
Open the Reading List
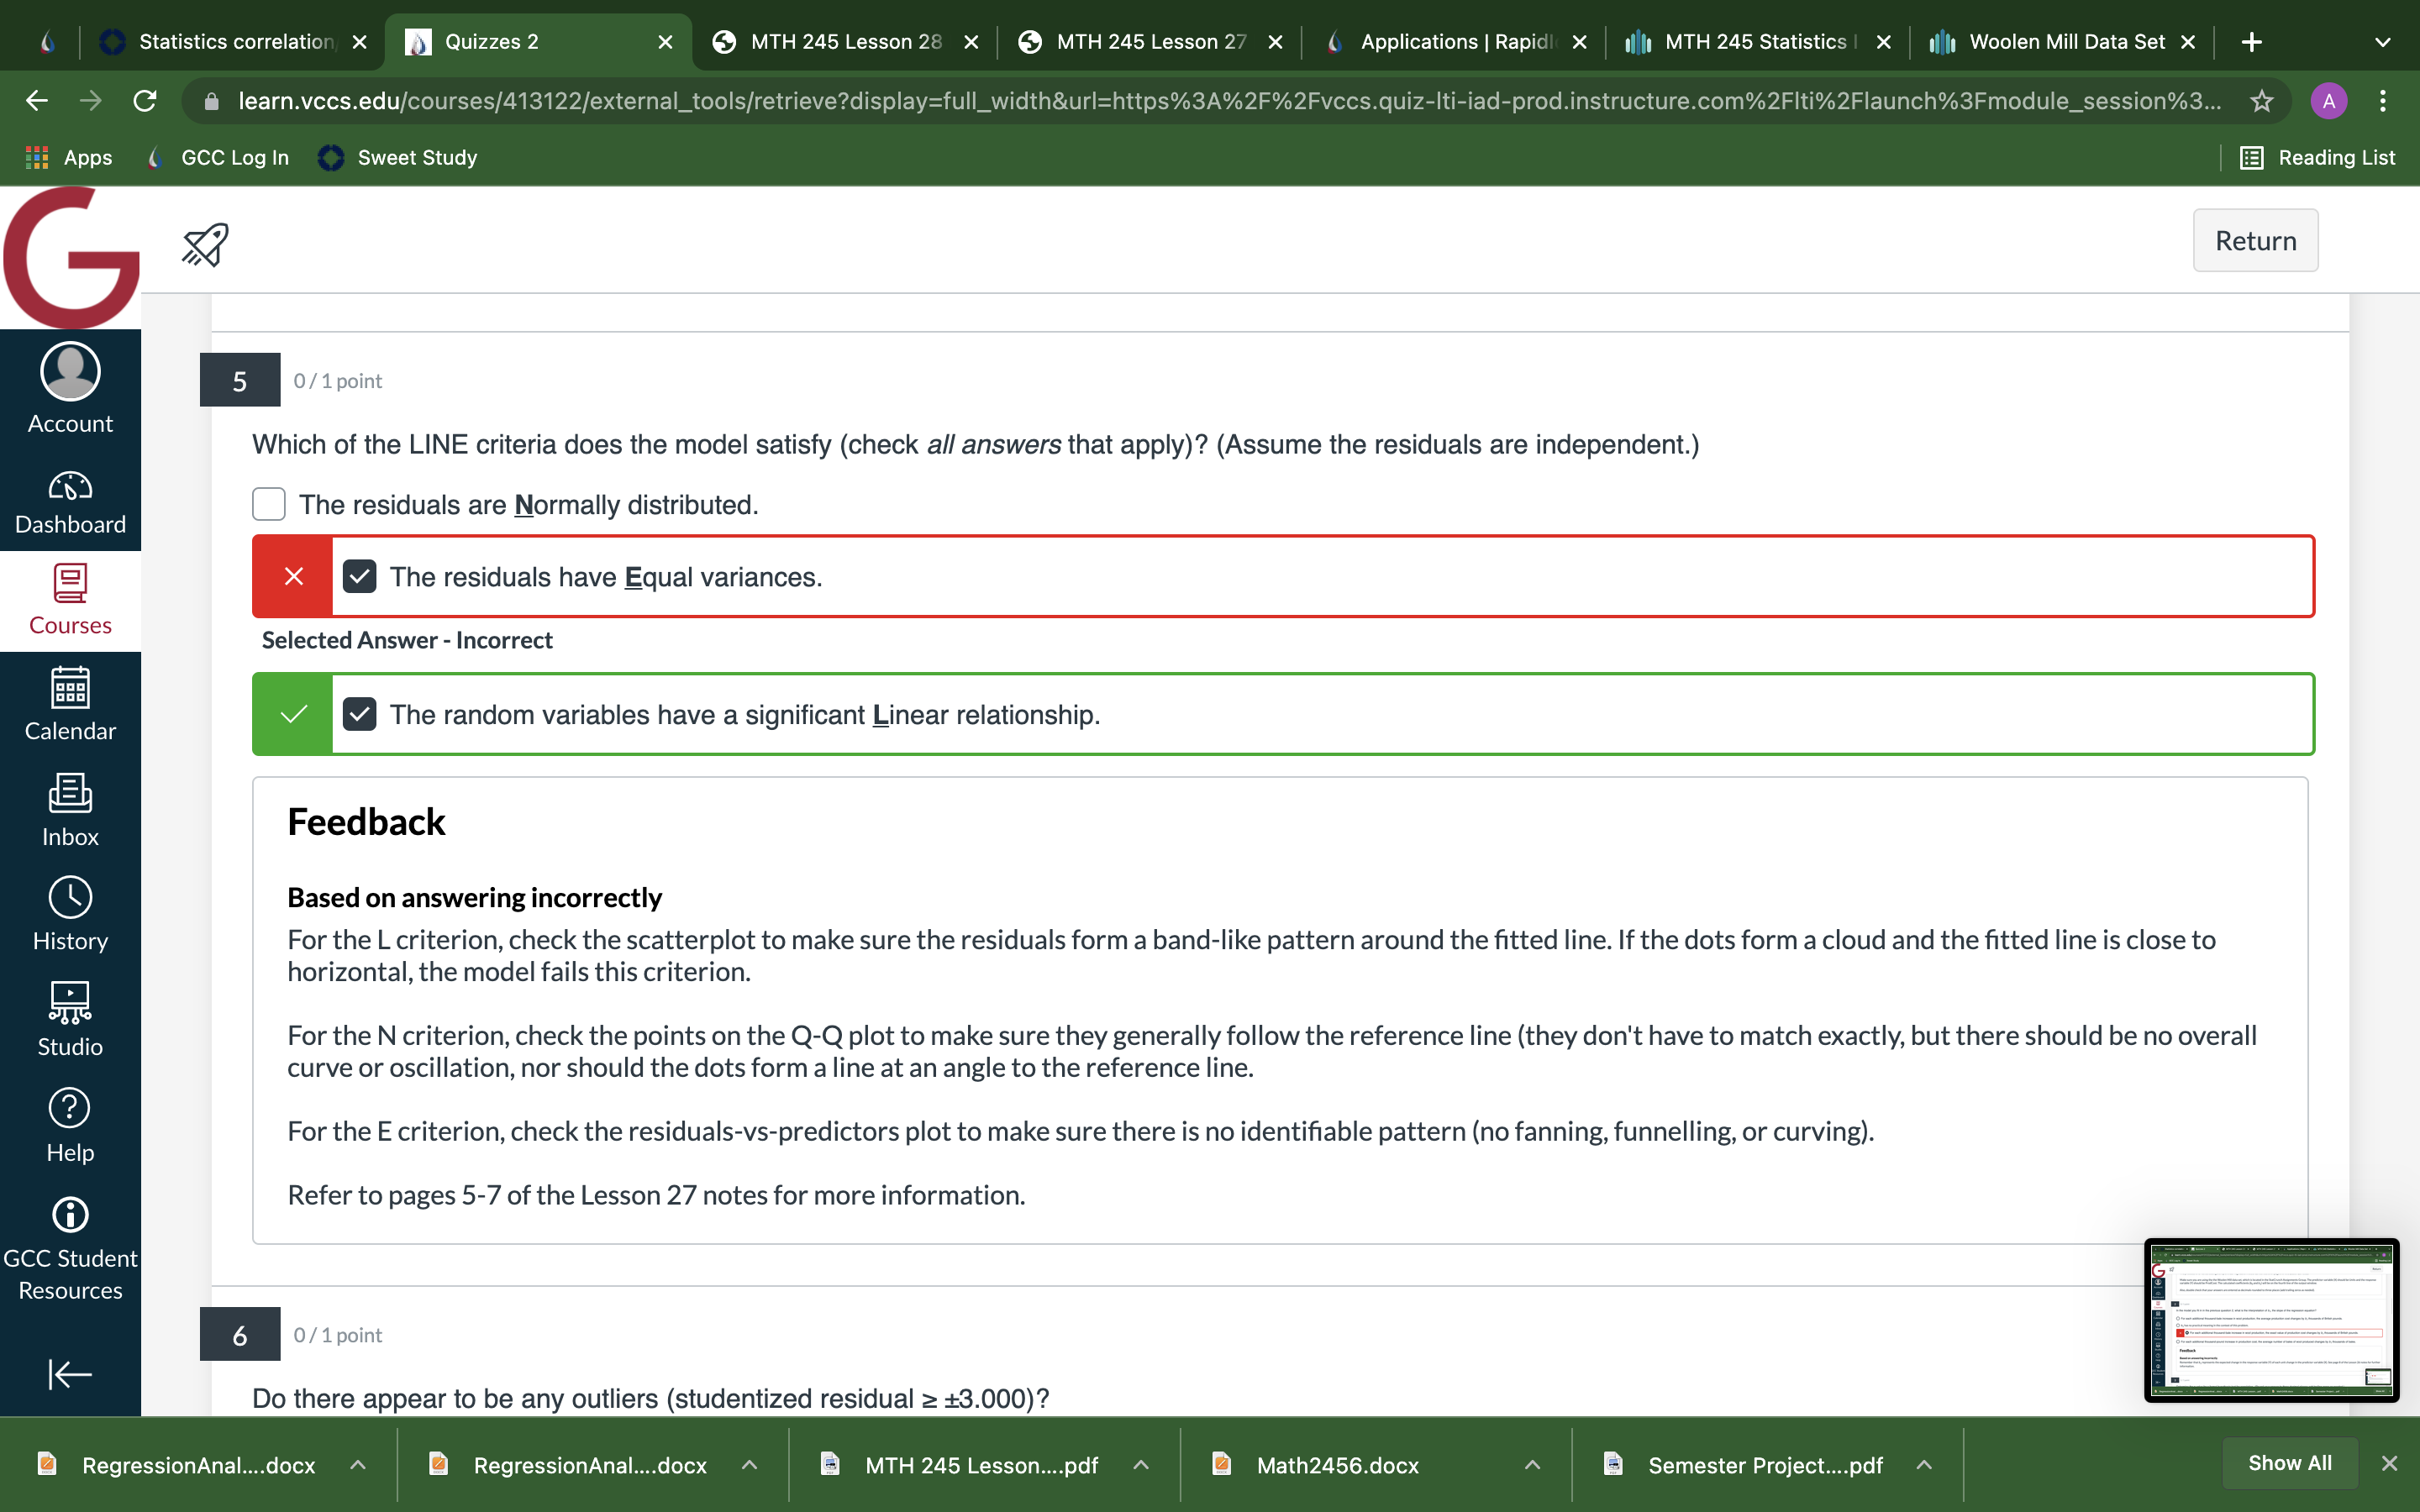pos(2317,157)
